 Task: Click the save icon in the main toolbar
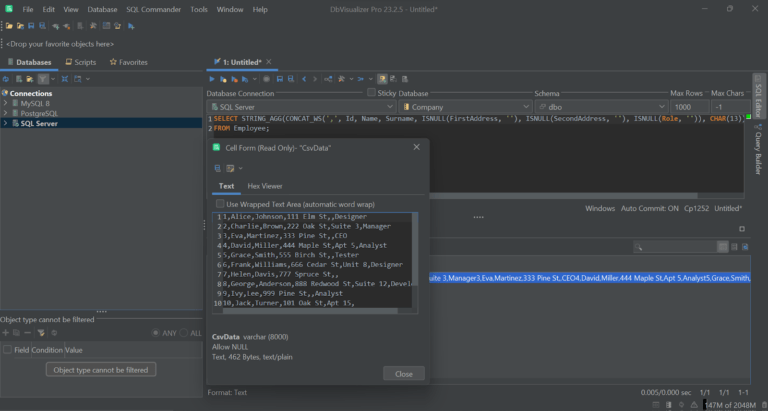30,25
